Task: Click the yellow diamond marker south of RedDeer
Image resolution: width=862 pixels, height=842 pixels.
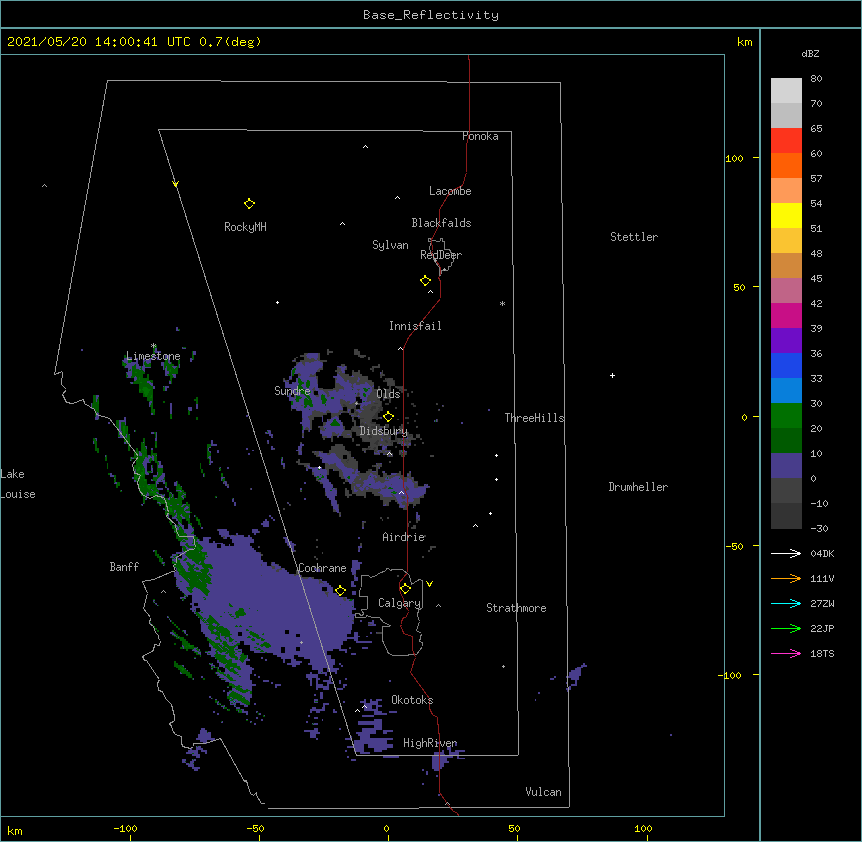Action: point(425,281)
